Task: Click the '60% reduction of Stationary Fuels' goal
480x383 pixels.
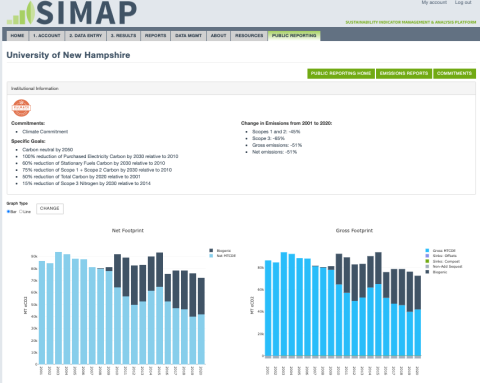Action: pos(94,163)
